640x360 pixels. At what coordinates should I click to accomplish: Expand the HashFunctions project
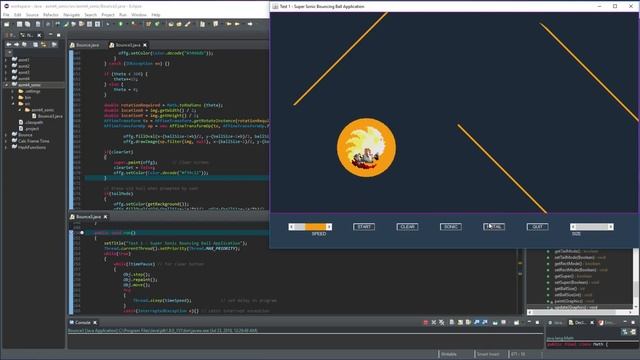(6, 147)
